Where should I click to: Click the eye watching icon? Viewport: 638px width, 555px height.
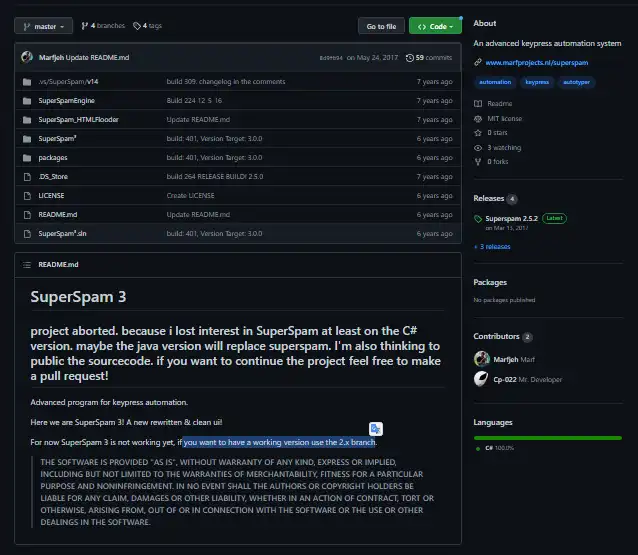tap(478, 148)
